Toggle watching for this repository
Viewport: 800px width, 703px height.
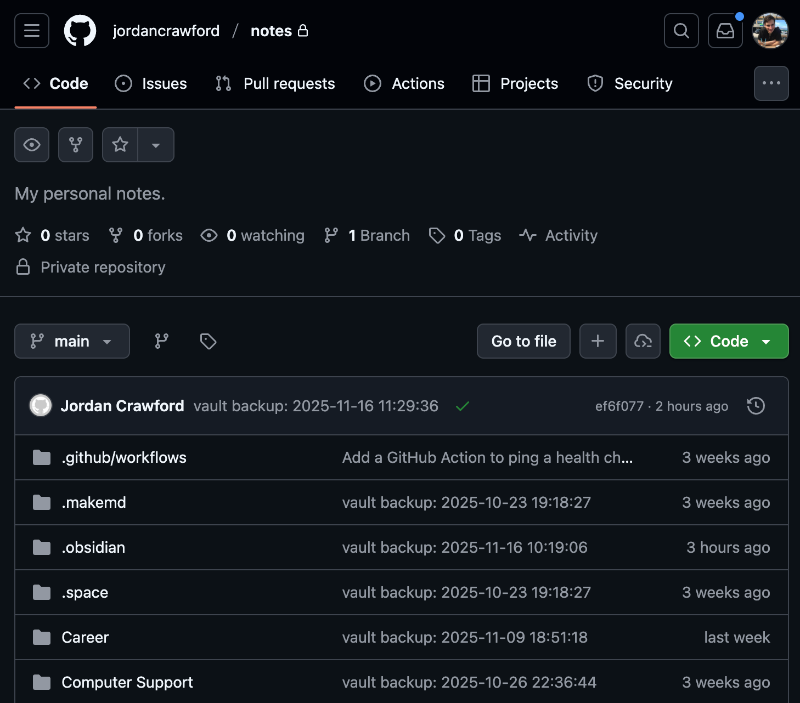[31, 144]
